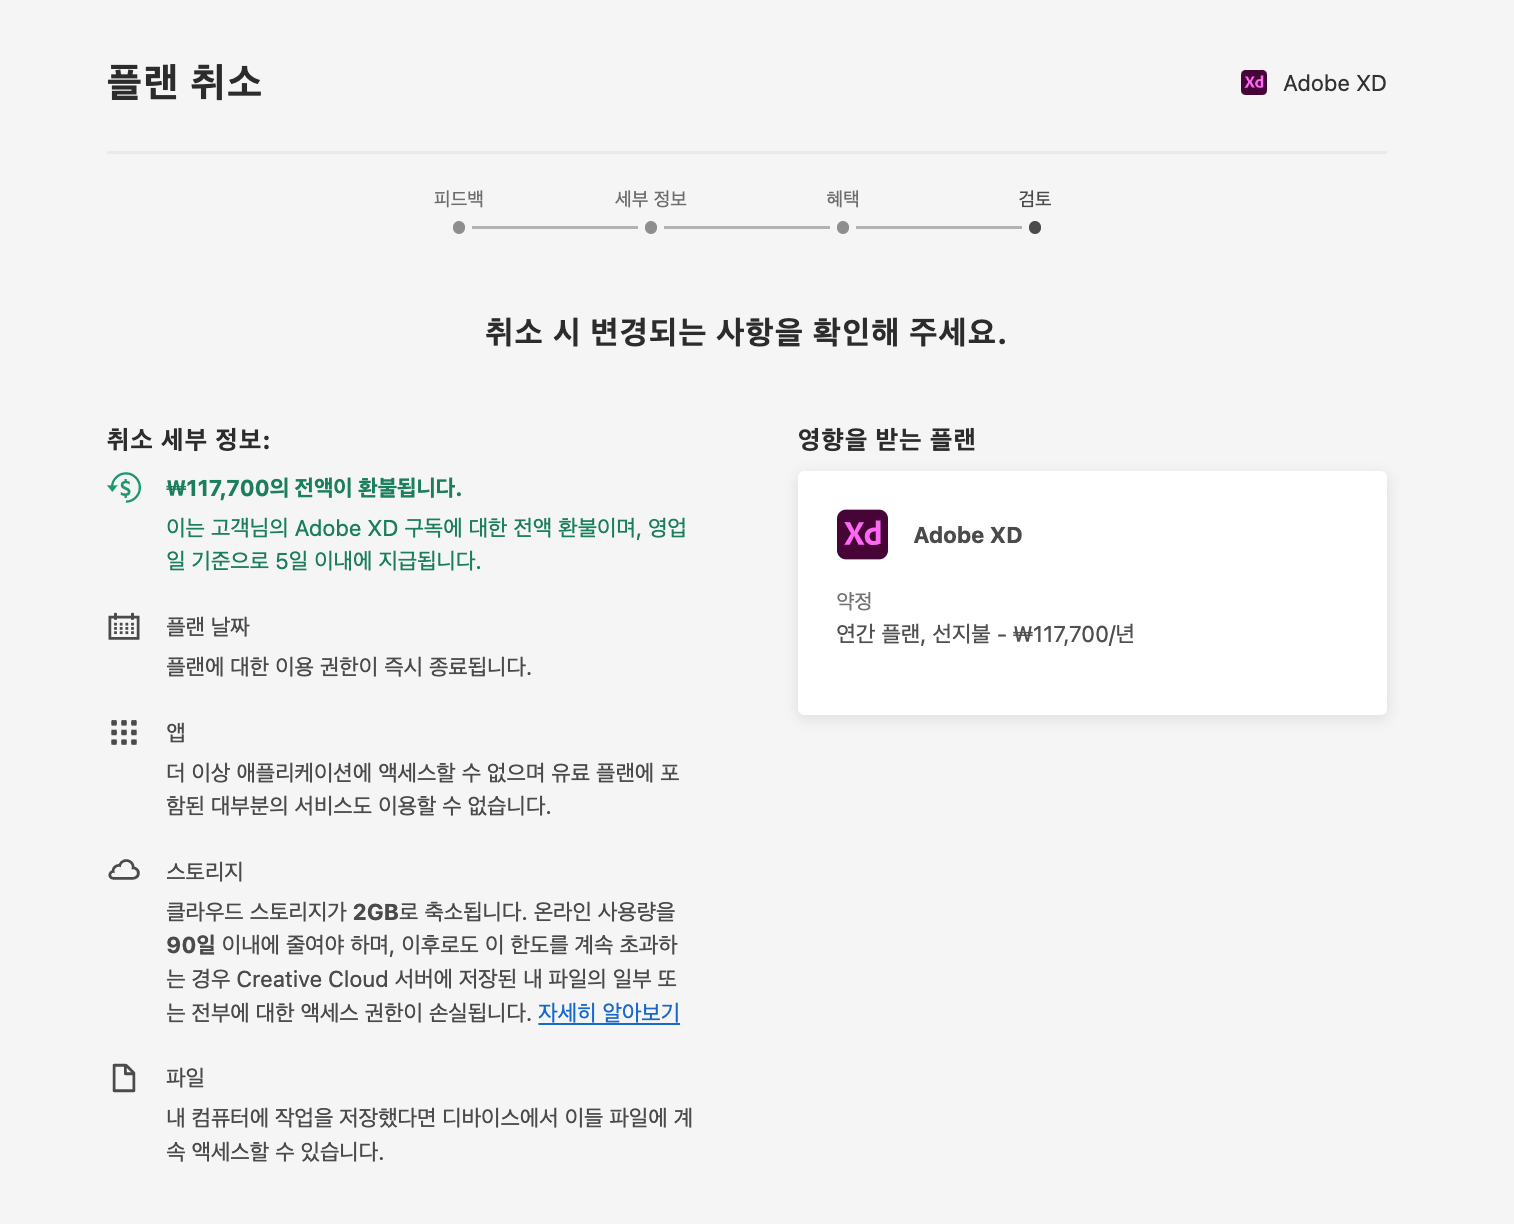Click the Adobe XD logo icon in header
This screenshot has height=1224, width=1514.
coord(1254,83)
